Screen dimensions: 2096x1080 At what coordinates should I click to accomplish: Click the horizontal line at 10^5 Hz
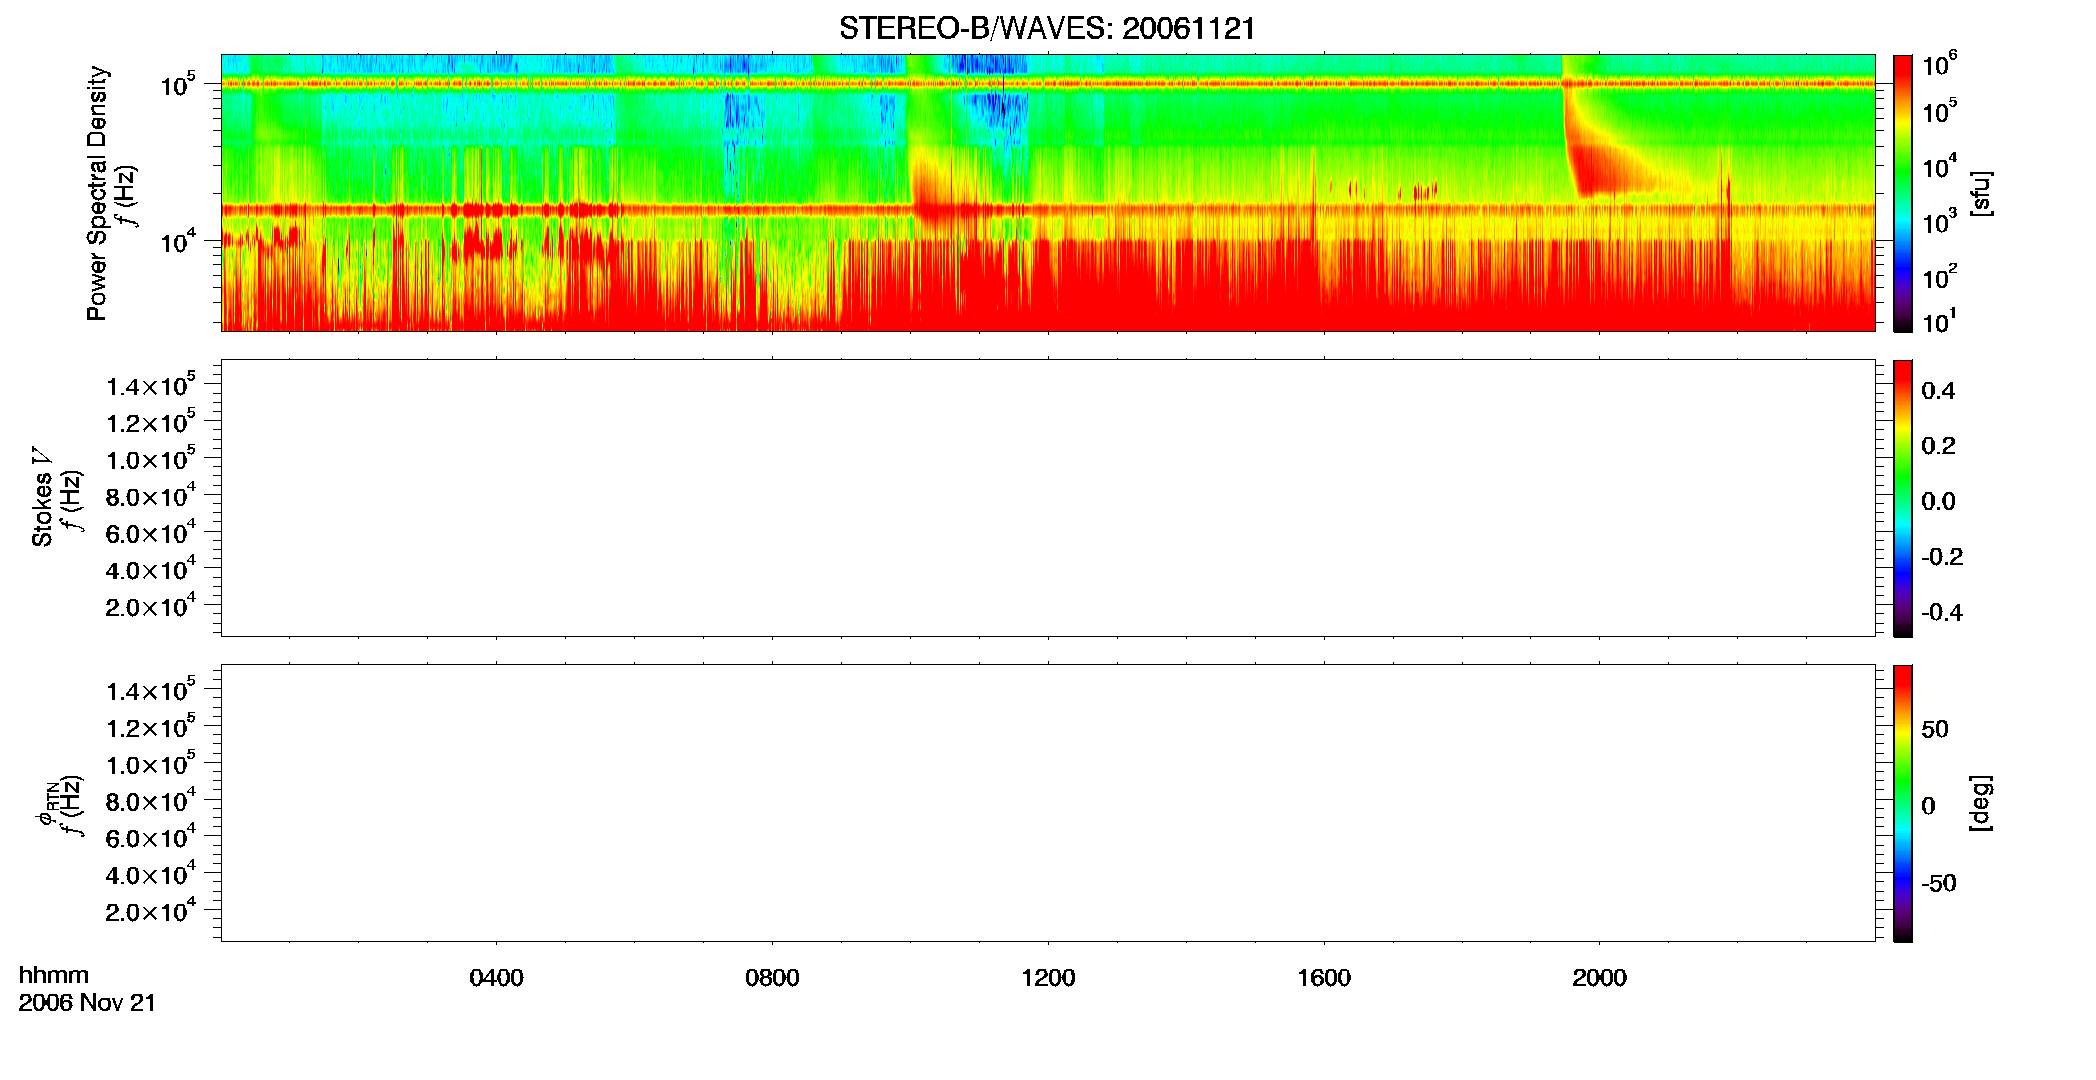1048,84
